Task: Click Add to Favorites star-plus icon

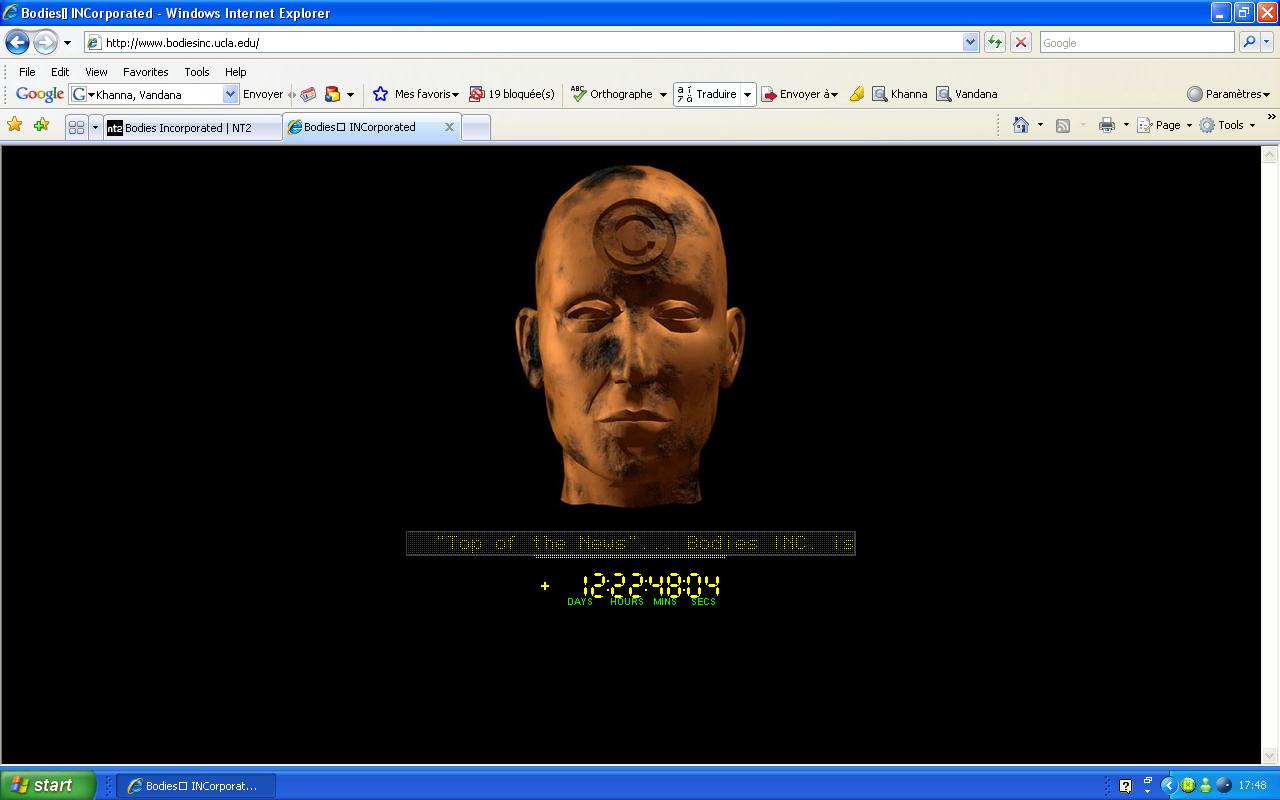Action: click(x=41, y=125)
